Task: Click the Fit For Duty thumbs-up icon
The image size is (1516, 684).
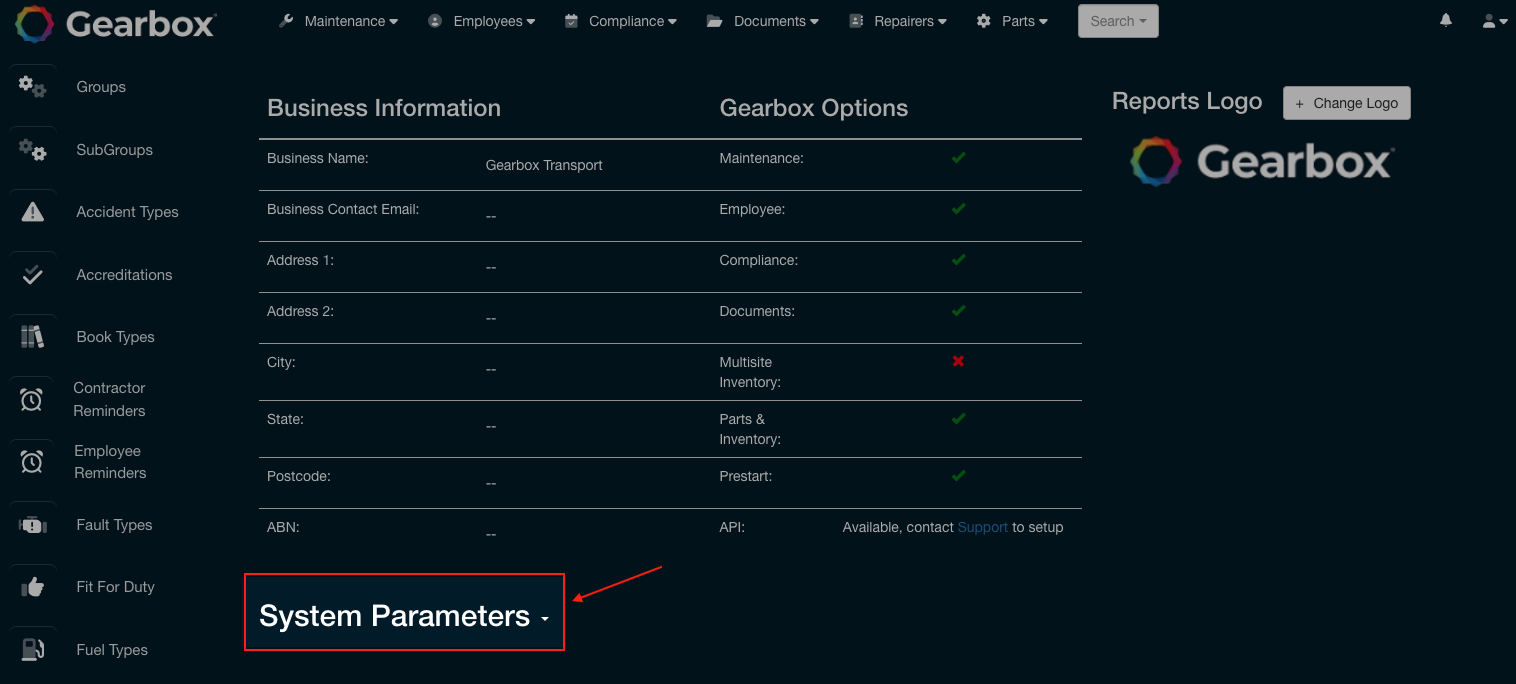Action: [x=32, y=587]
